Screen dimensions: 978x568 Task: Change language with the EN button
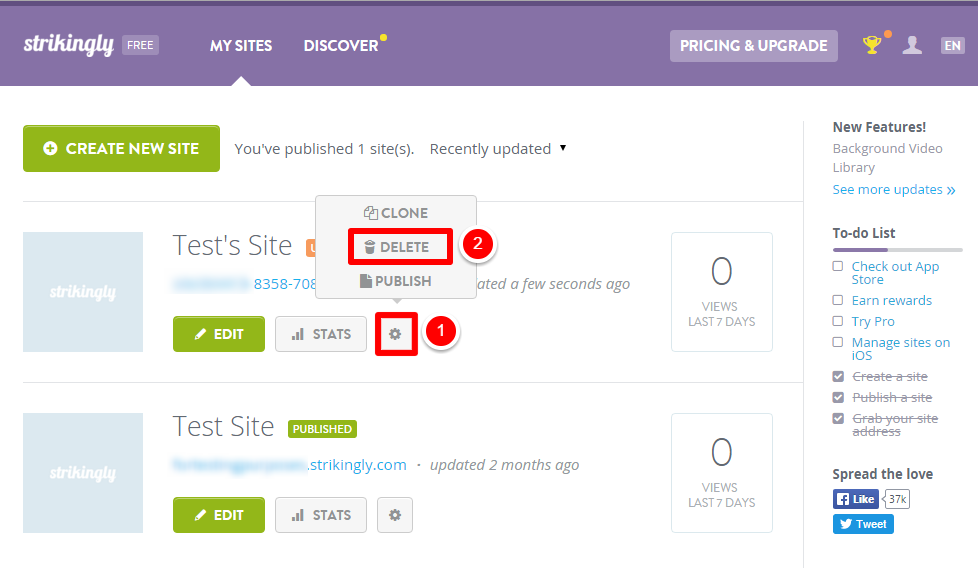952,45
